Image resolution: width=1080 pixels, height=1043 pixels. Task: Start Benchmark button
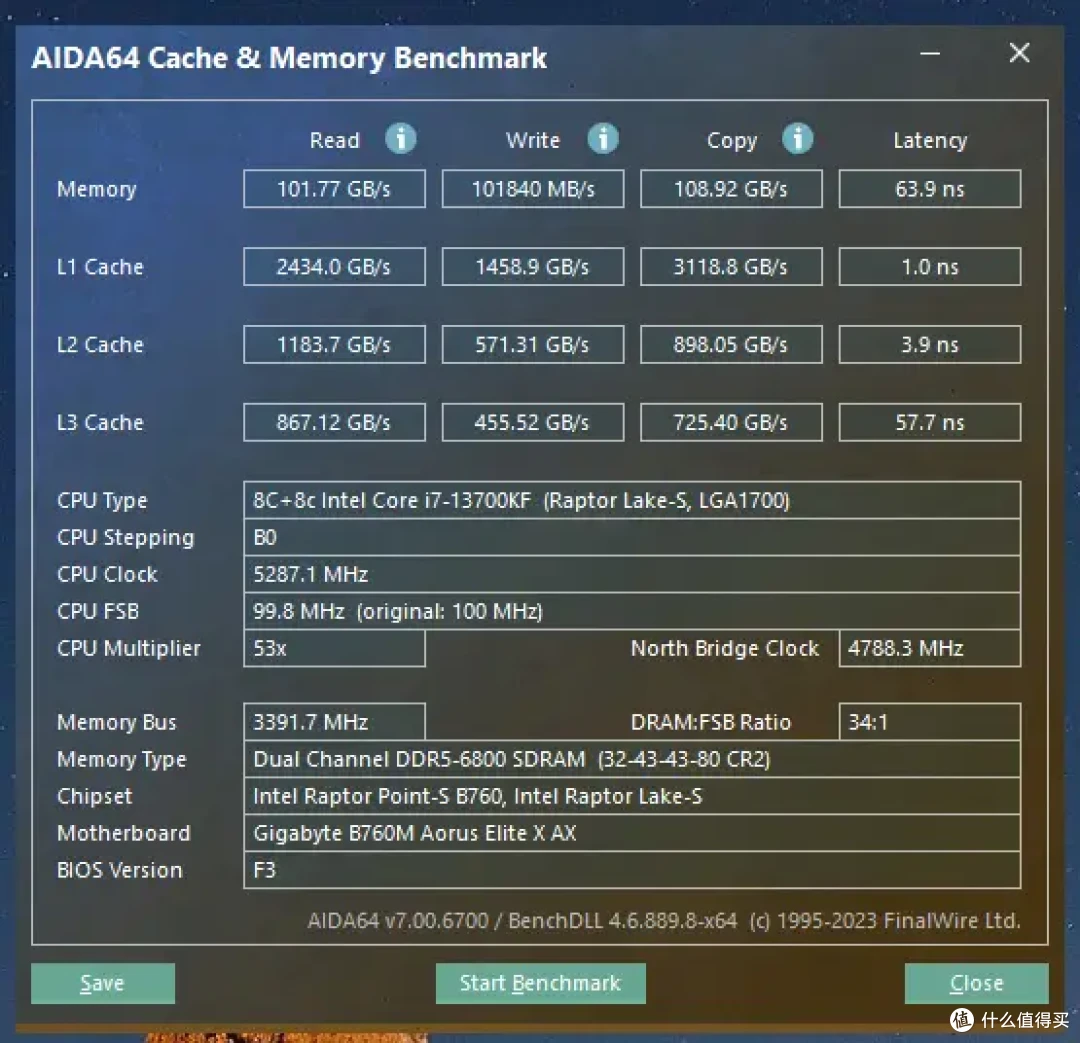[x=541, y=983]
